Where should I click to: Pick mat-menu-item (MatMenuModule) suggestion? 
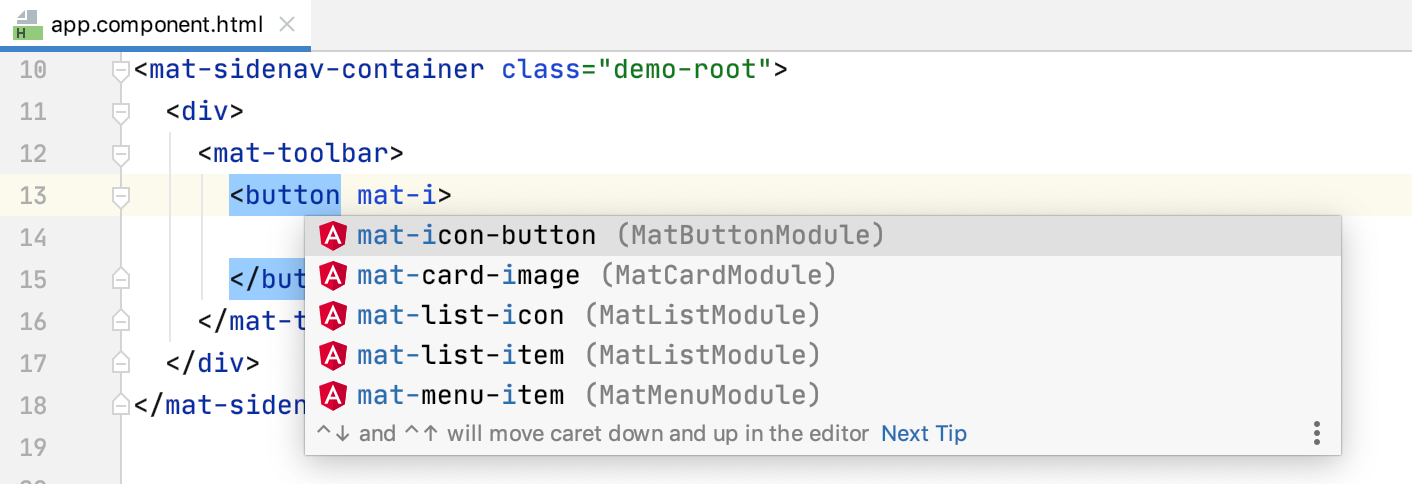tap(823, 395)
